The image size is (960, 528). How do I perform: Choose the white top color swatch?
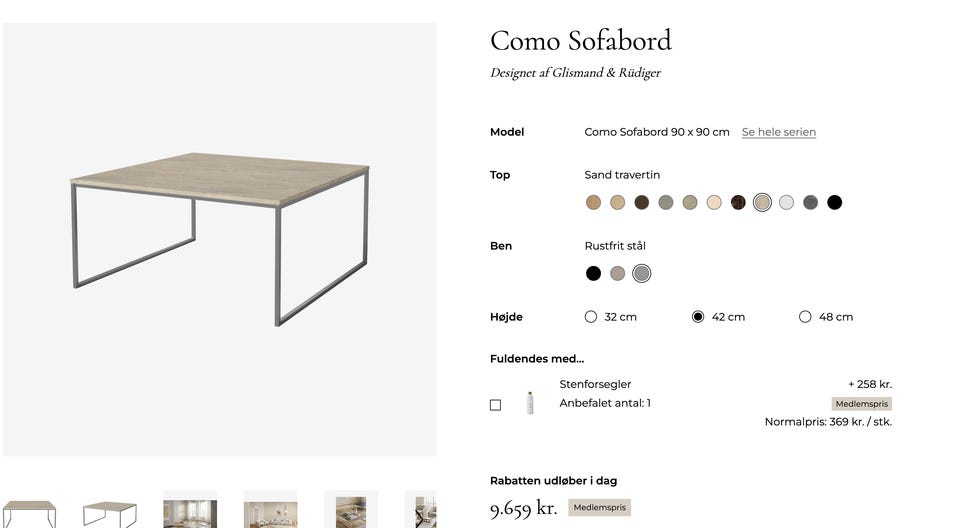pos(786,203)
